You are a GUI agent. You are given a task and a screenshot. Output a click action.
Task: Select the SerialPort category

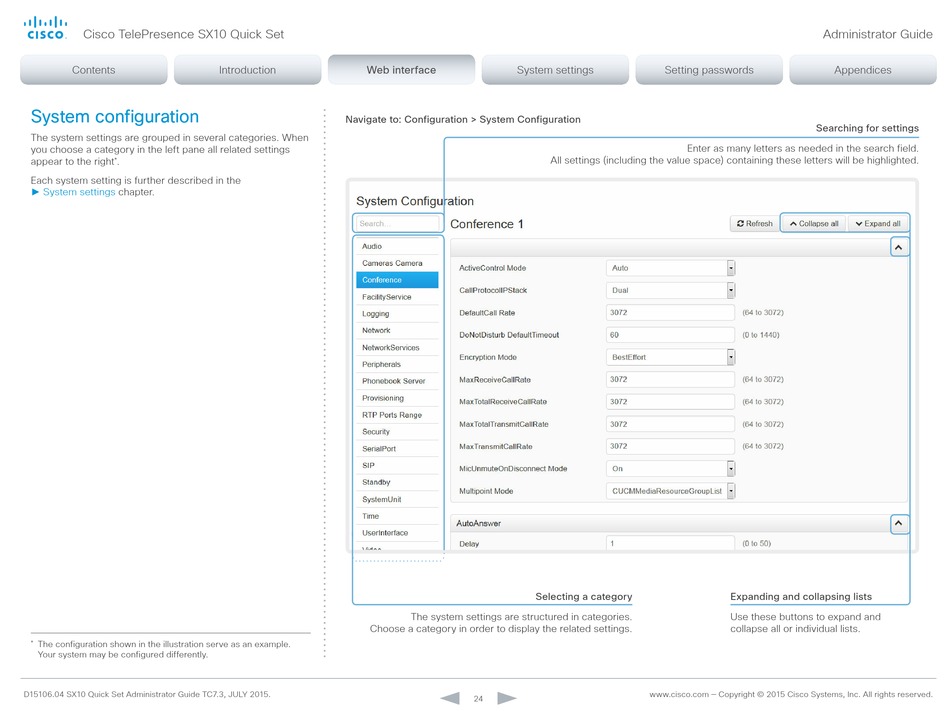397,449
